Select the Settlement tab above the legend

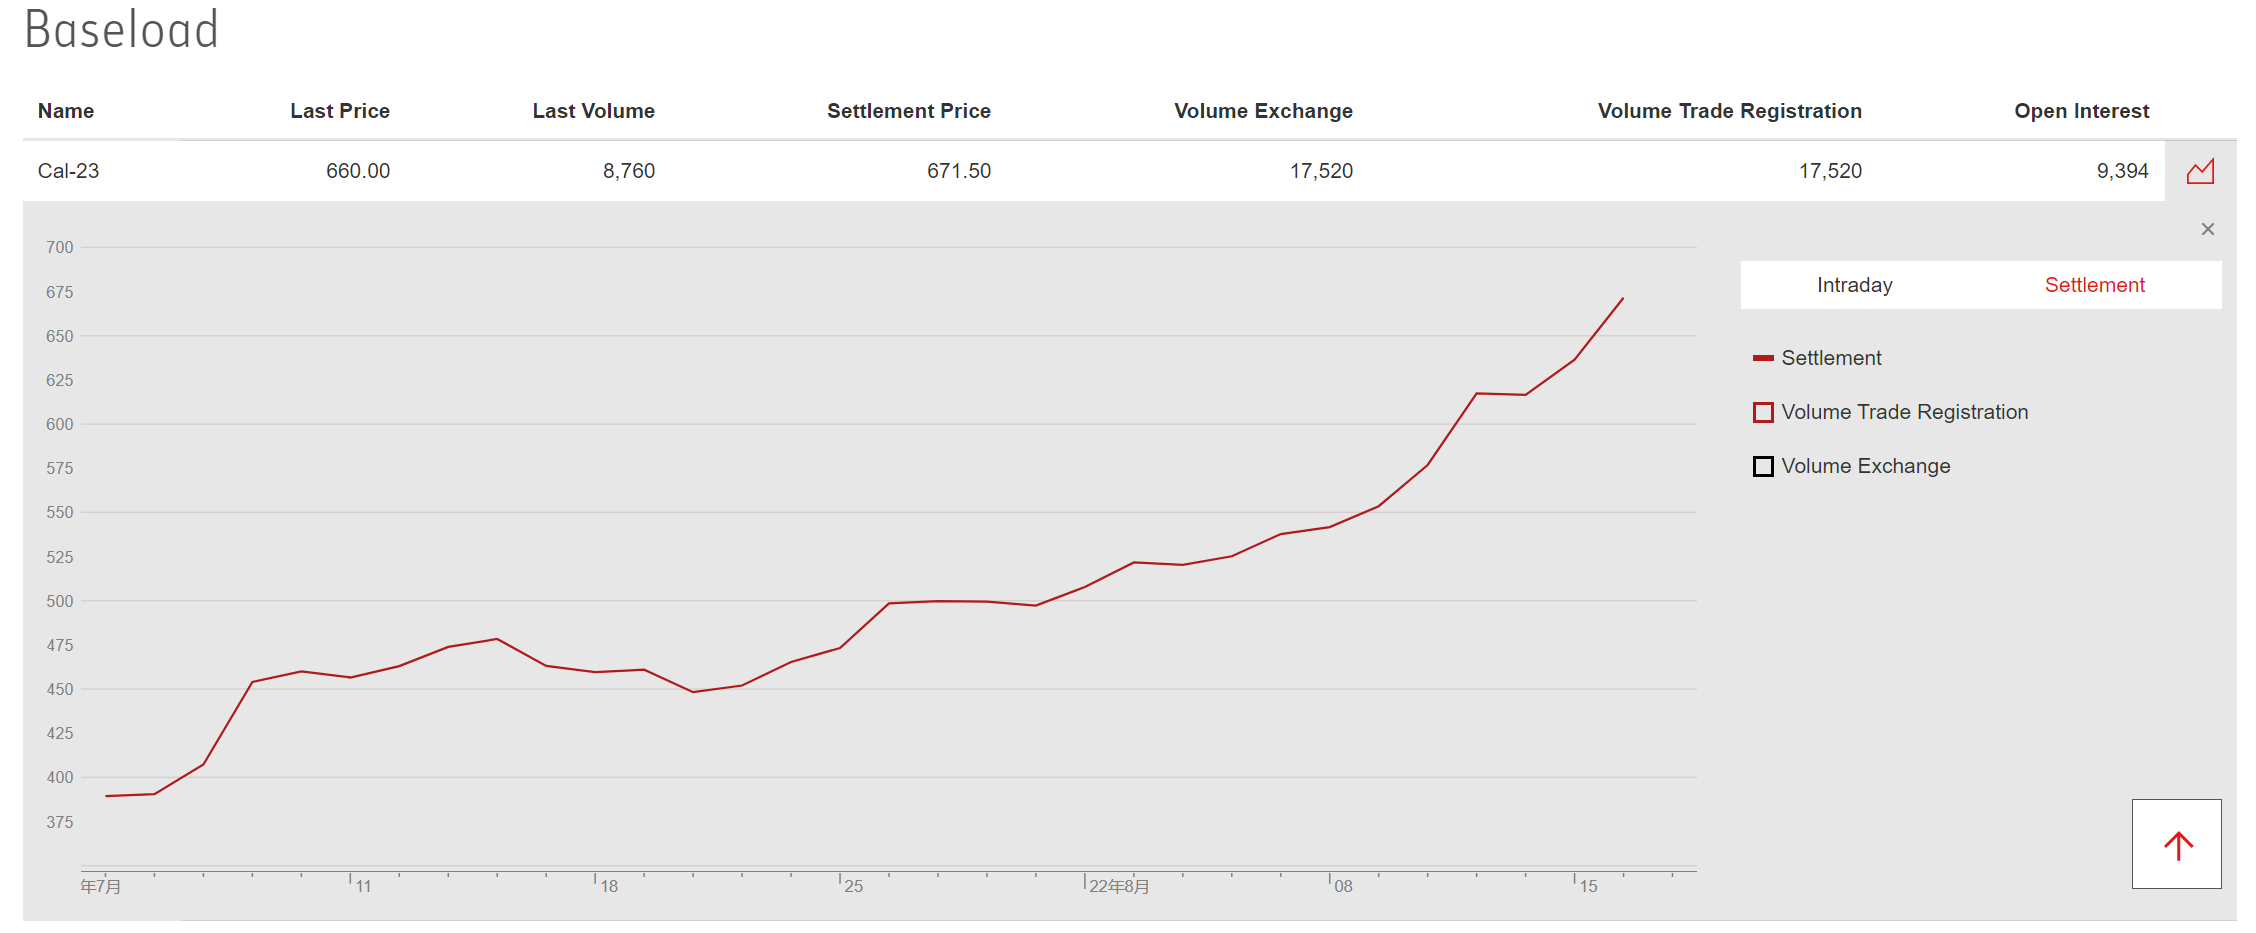[2094, 285]
